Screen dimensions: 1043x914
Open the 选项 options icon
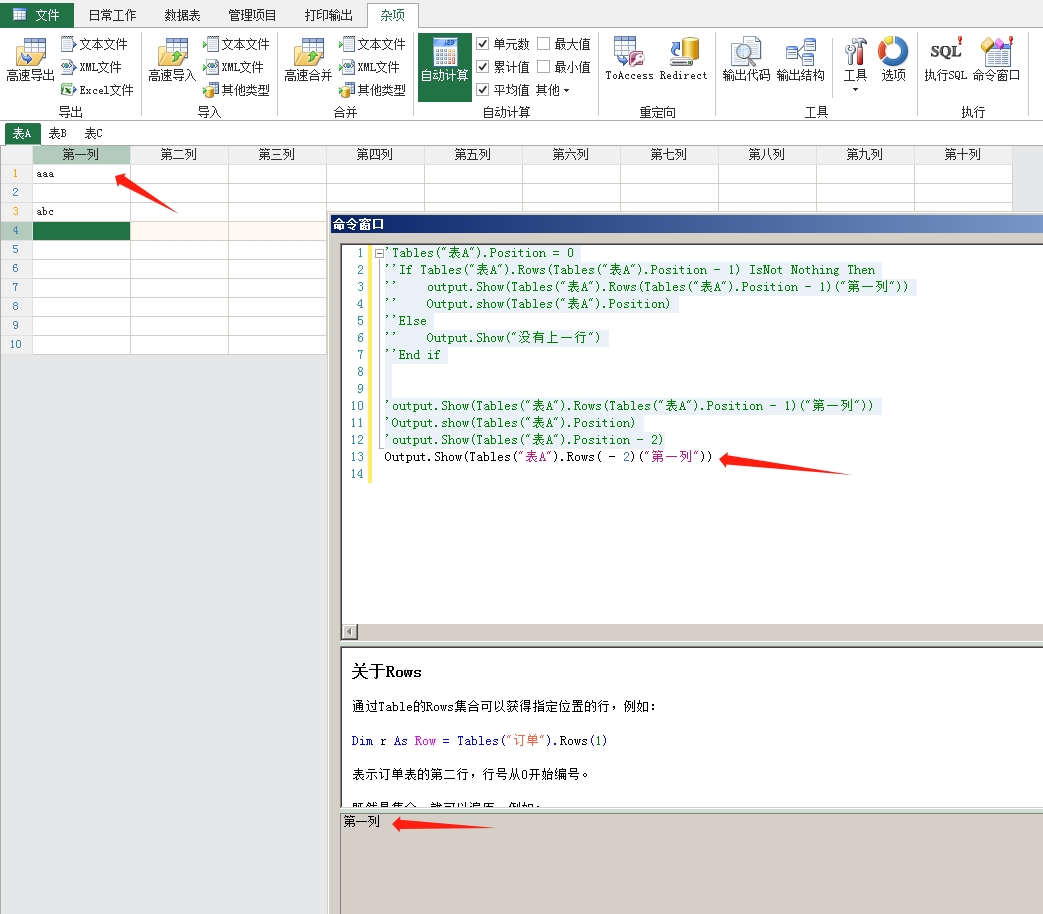coord(893,60)
